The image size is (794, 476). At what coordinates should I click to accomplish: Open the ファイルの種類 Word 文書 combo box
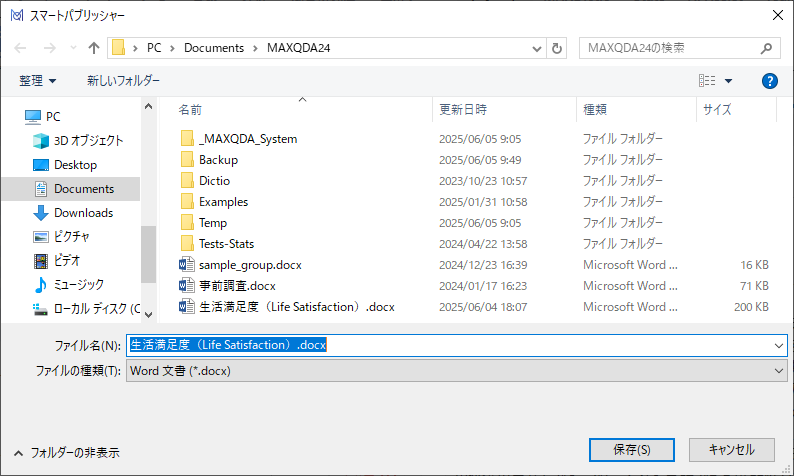pyautogui.click(x=457, y=371)
